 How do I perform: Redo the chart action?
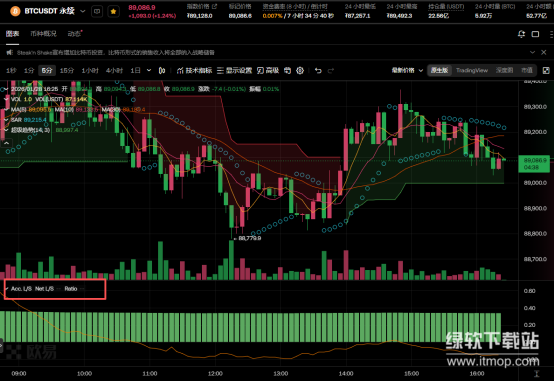(x=331, y=71)
